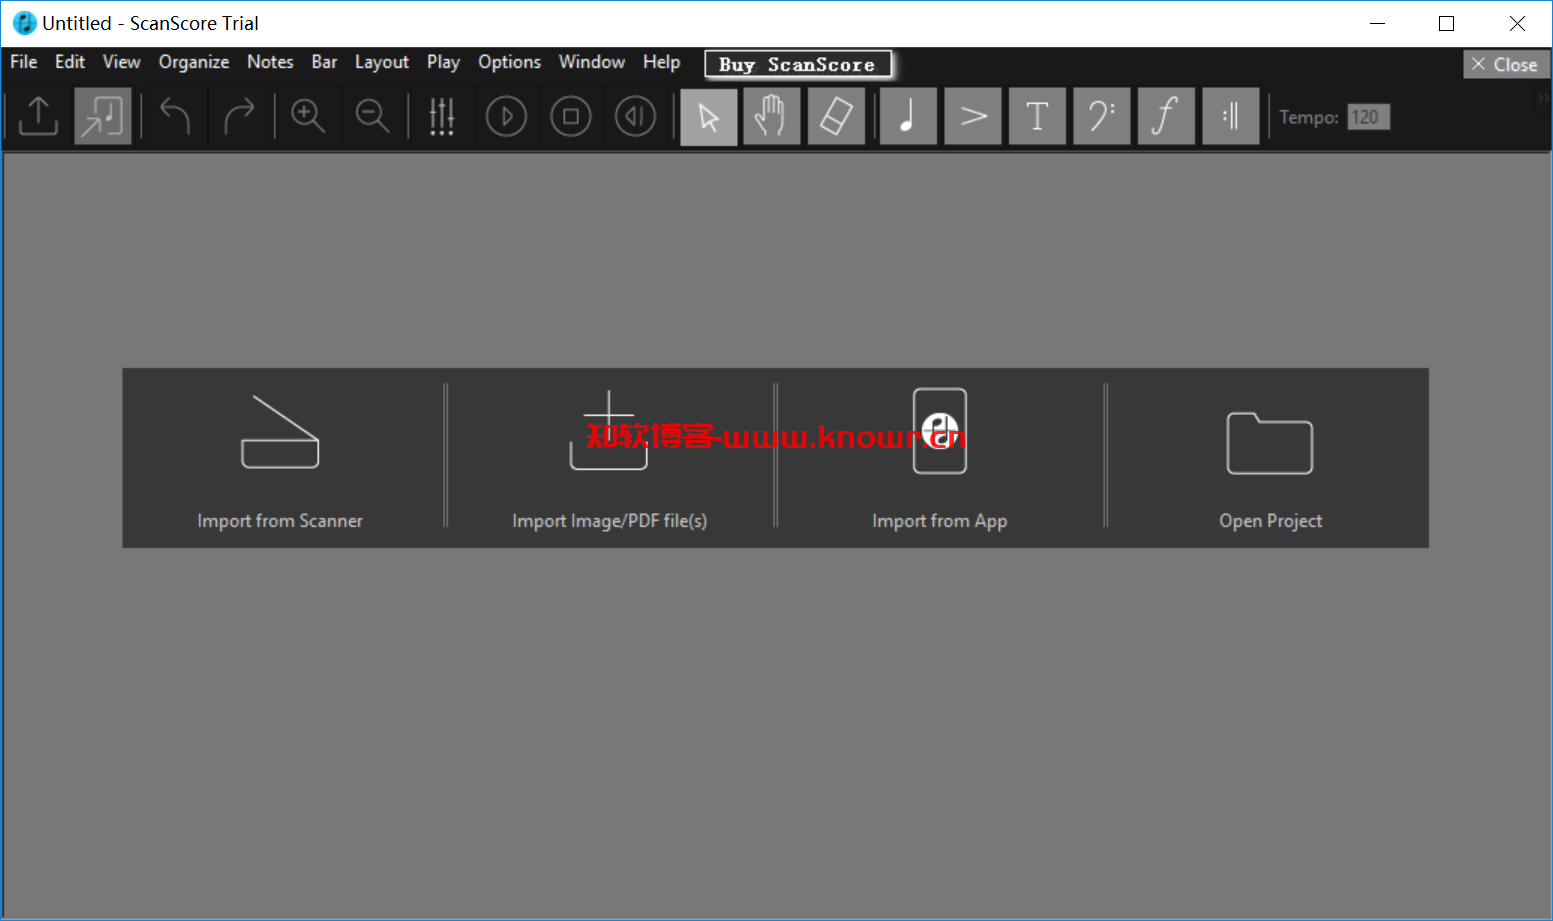Click the Import Image/PDF file(s) label

pyautogui.click(x=609, y=521)
